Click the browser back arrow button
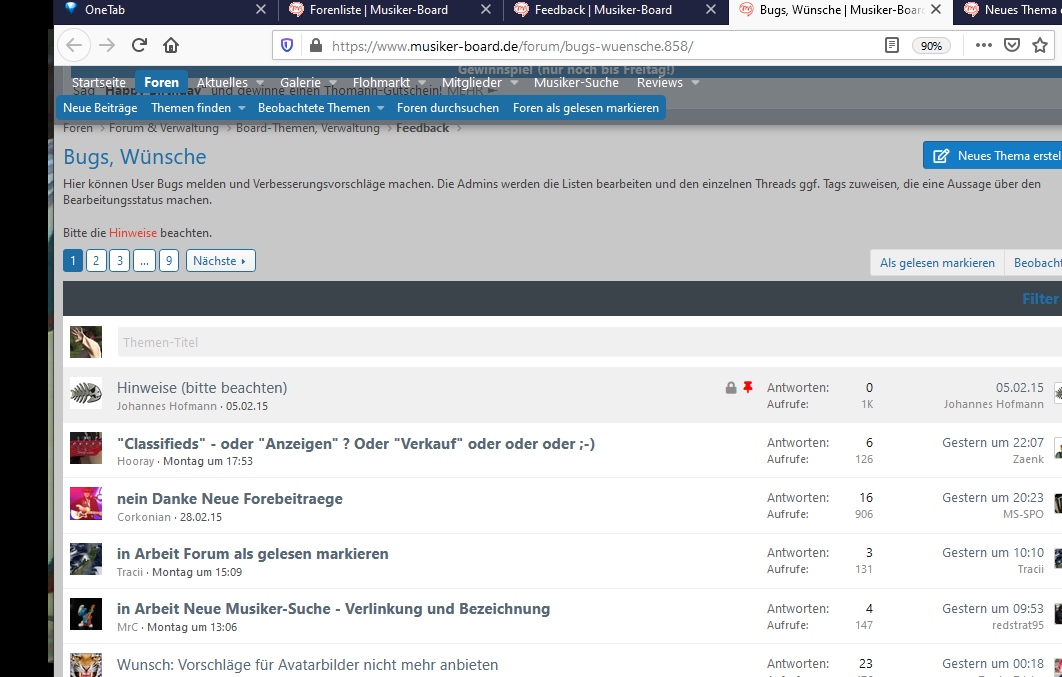Screen dimensions: 1062x677 74,45
